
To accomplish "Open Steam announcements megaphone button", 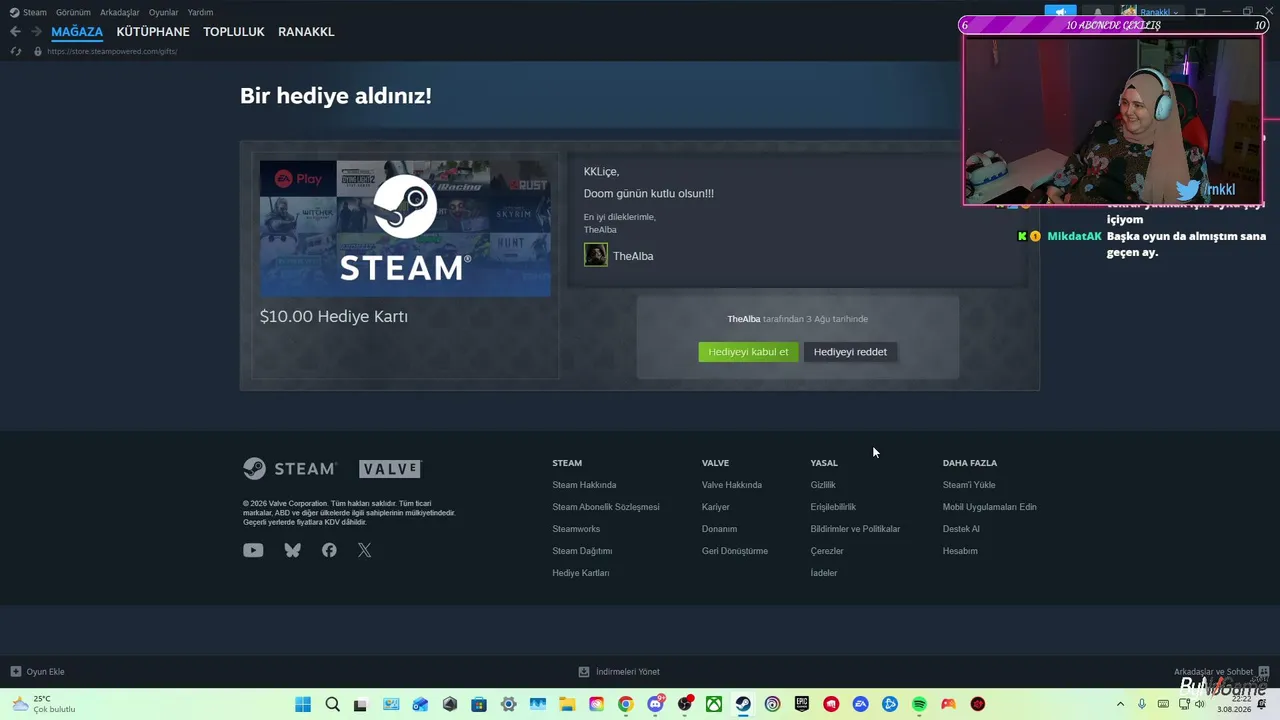I will click(1061, 12).
